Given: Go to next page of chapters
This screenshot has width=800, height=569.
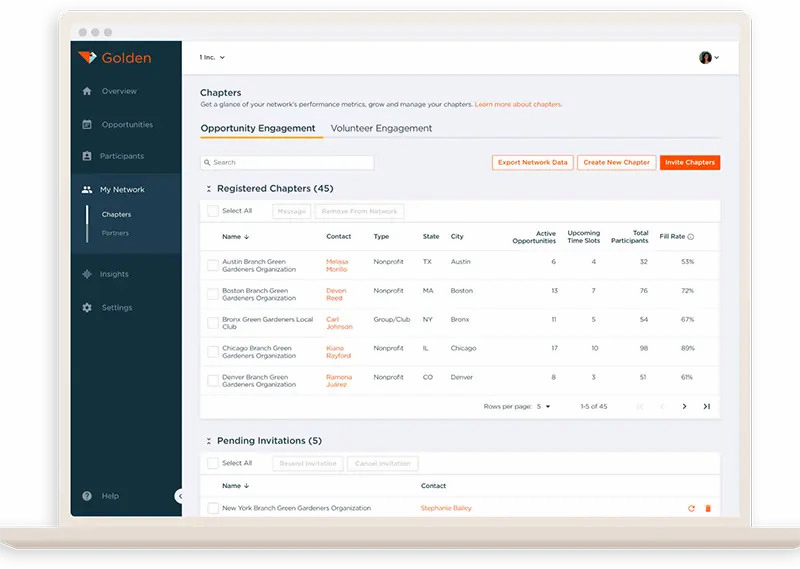Looking at the screenshot, I should point(684,406).
